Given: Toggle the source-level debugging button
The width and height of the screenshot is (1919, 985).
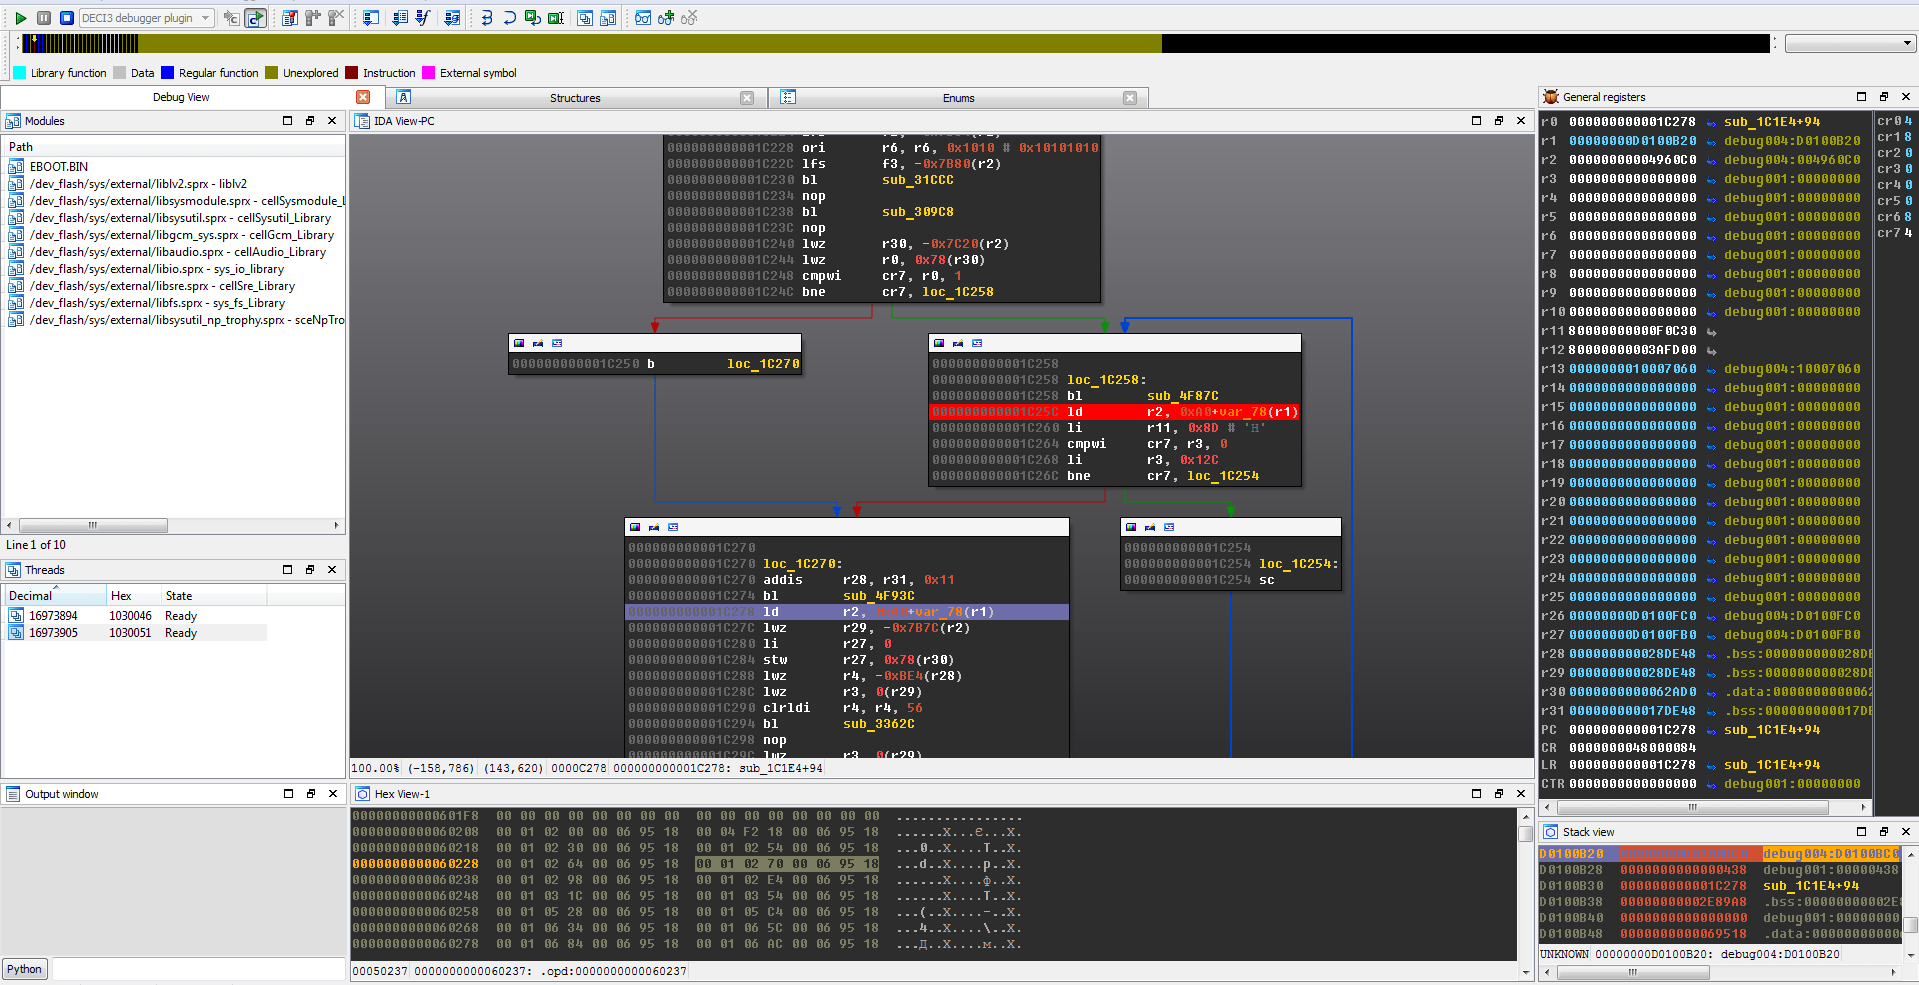Looking at the screenshot, I should (x=256, y=17).
